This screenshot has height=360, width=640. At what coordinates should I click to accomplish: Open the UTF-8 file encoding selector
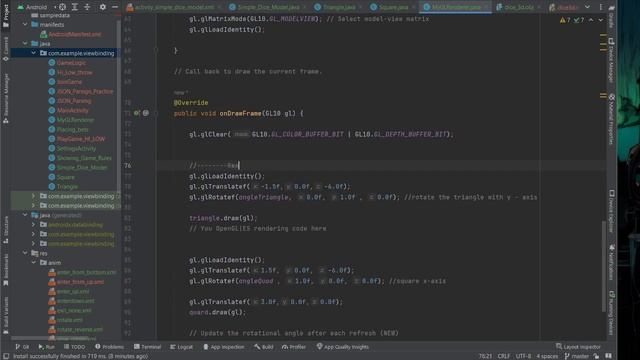pos(523,356)
